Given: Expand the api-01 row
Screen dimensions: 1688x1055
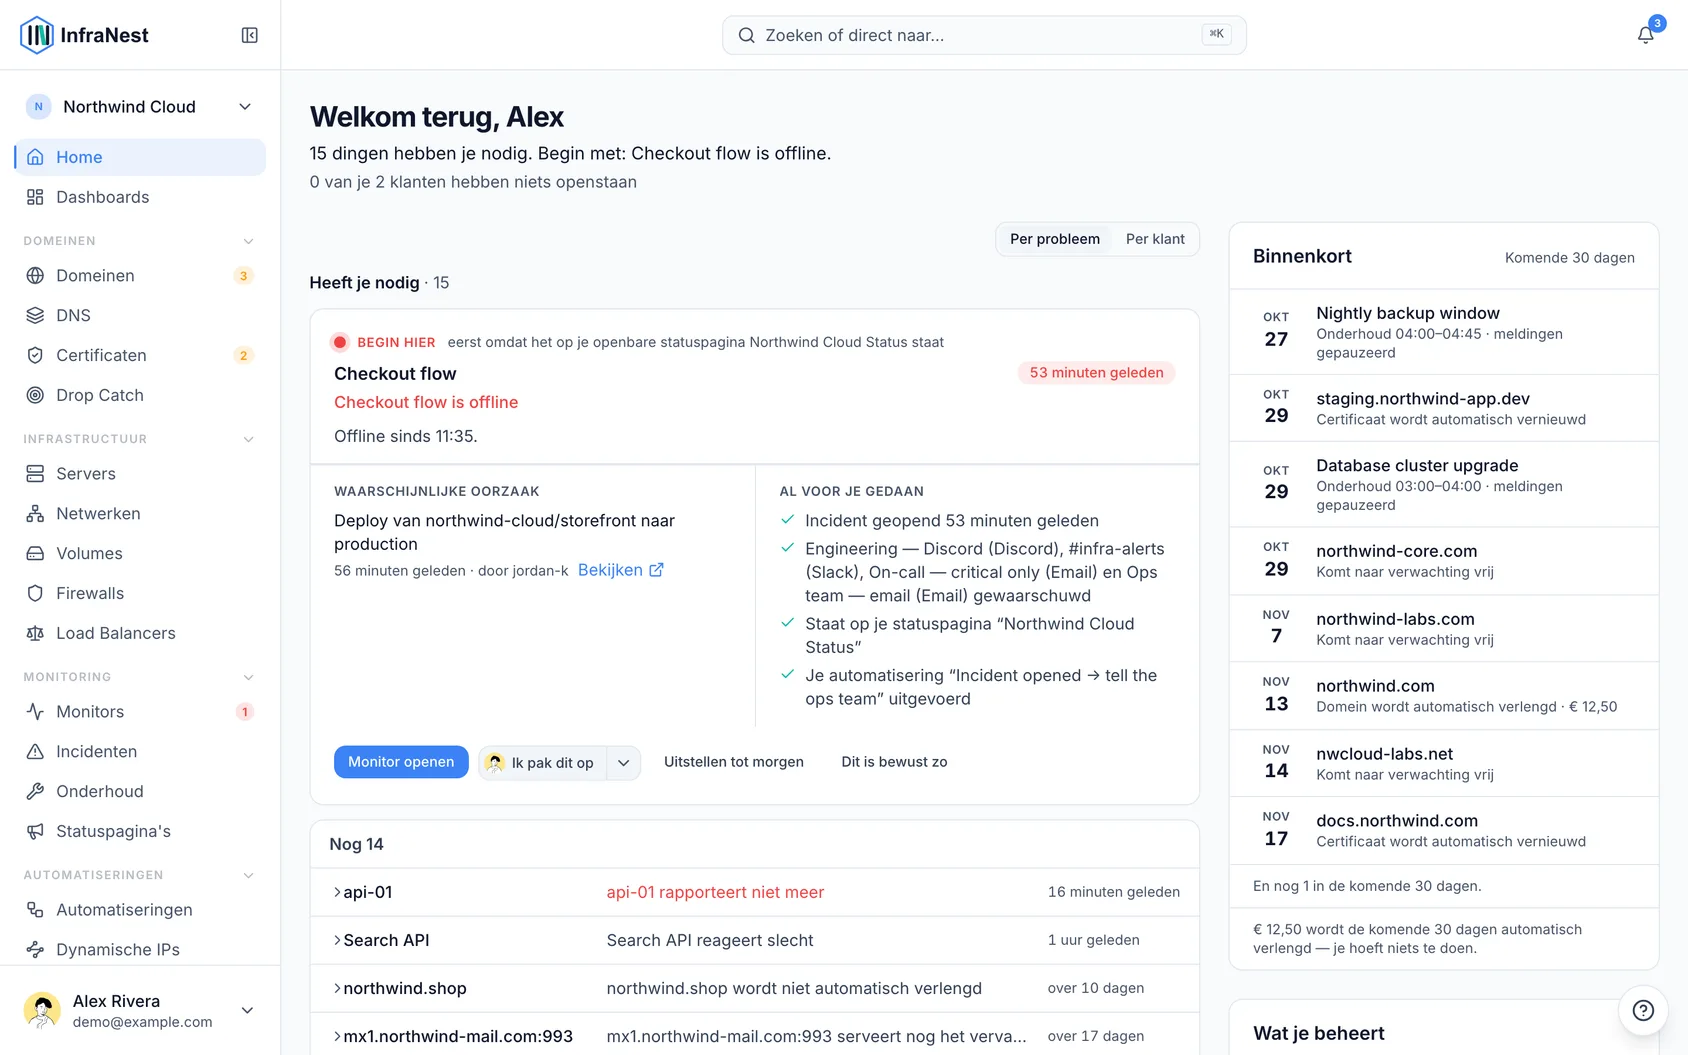Looking at the screenshot, I should (754, 892).
